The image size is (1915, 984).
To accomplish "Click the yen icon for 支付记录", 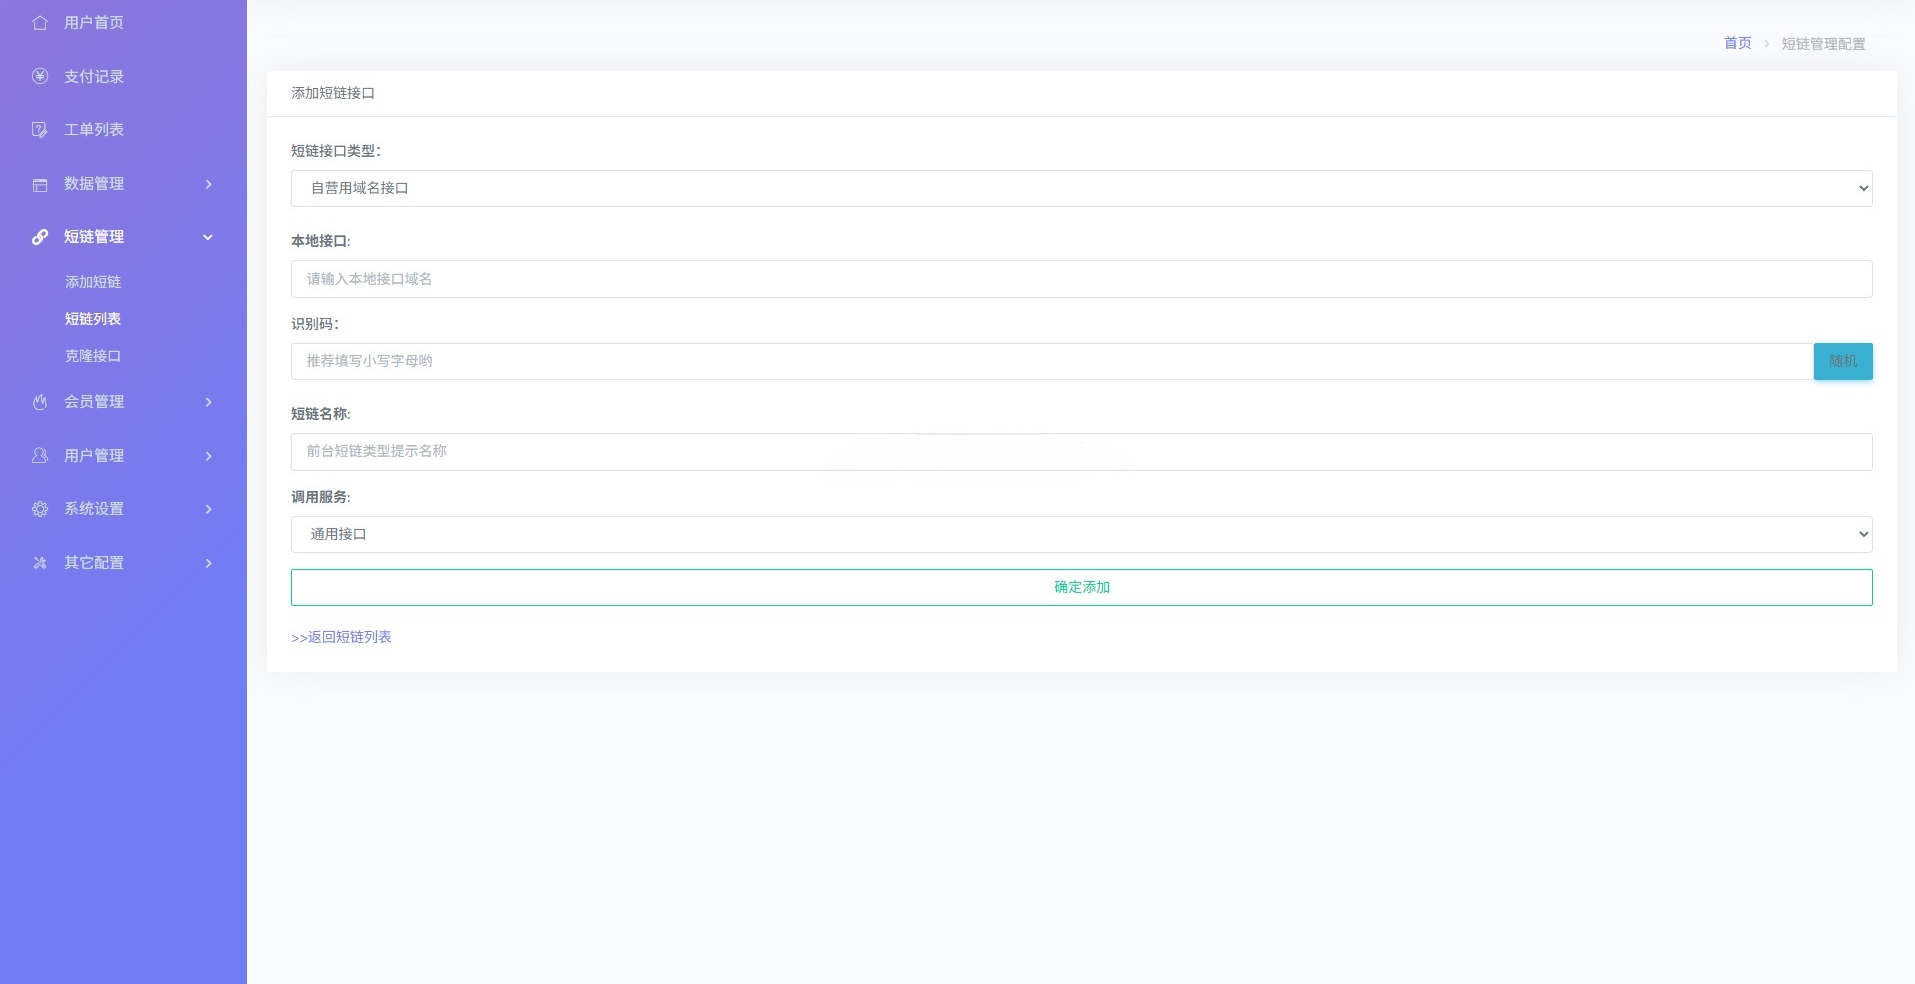I will point(40,76).
